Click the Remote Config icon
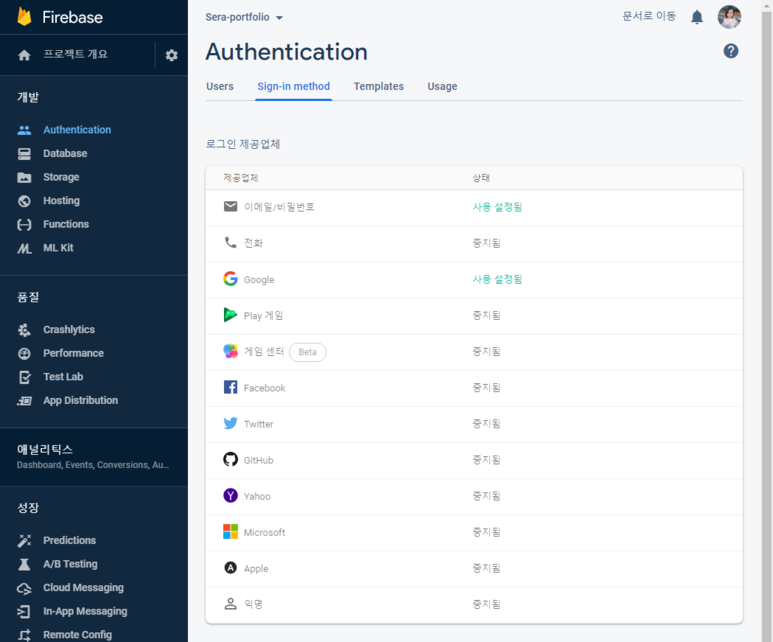Image resolution: width=773 pixels, height=642 pixels. coord(24,635)
